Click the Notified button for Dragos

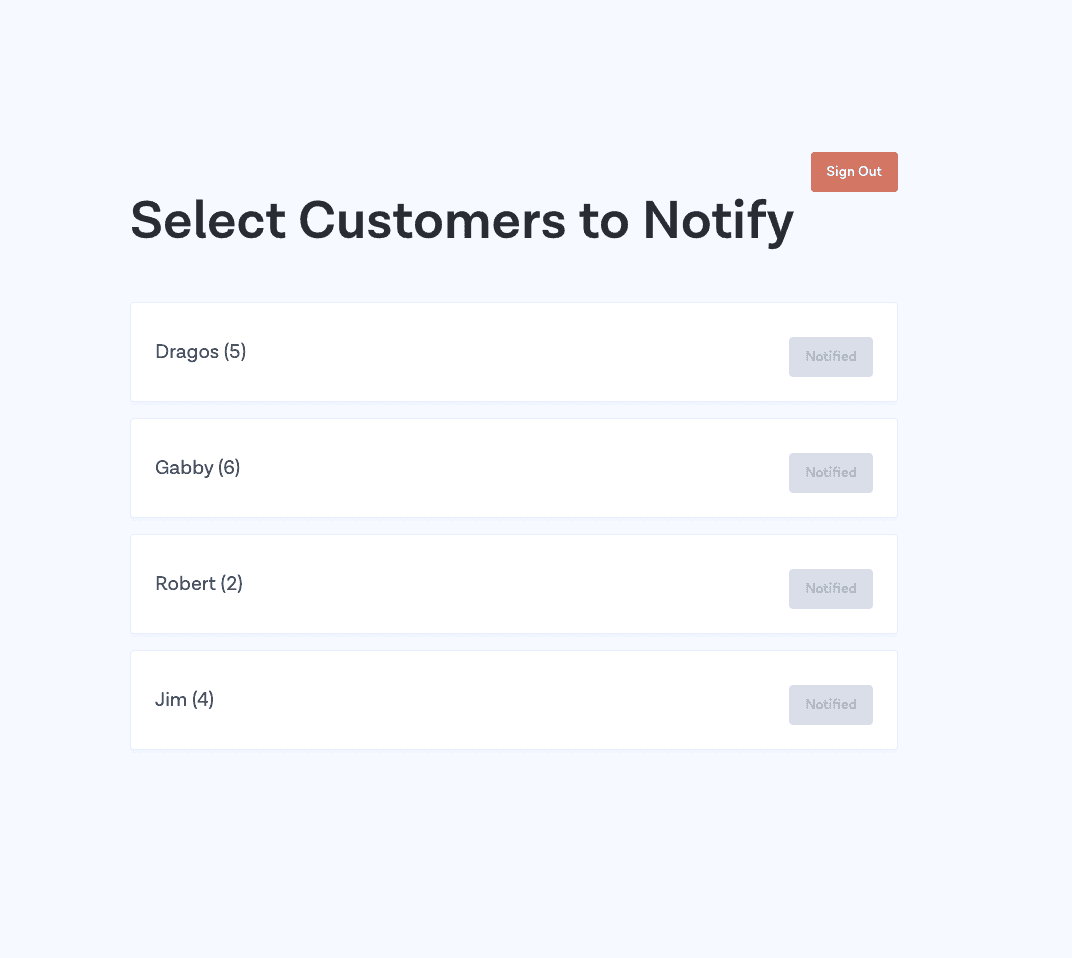pyautogui.click(x=831, y=356)
